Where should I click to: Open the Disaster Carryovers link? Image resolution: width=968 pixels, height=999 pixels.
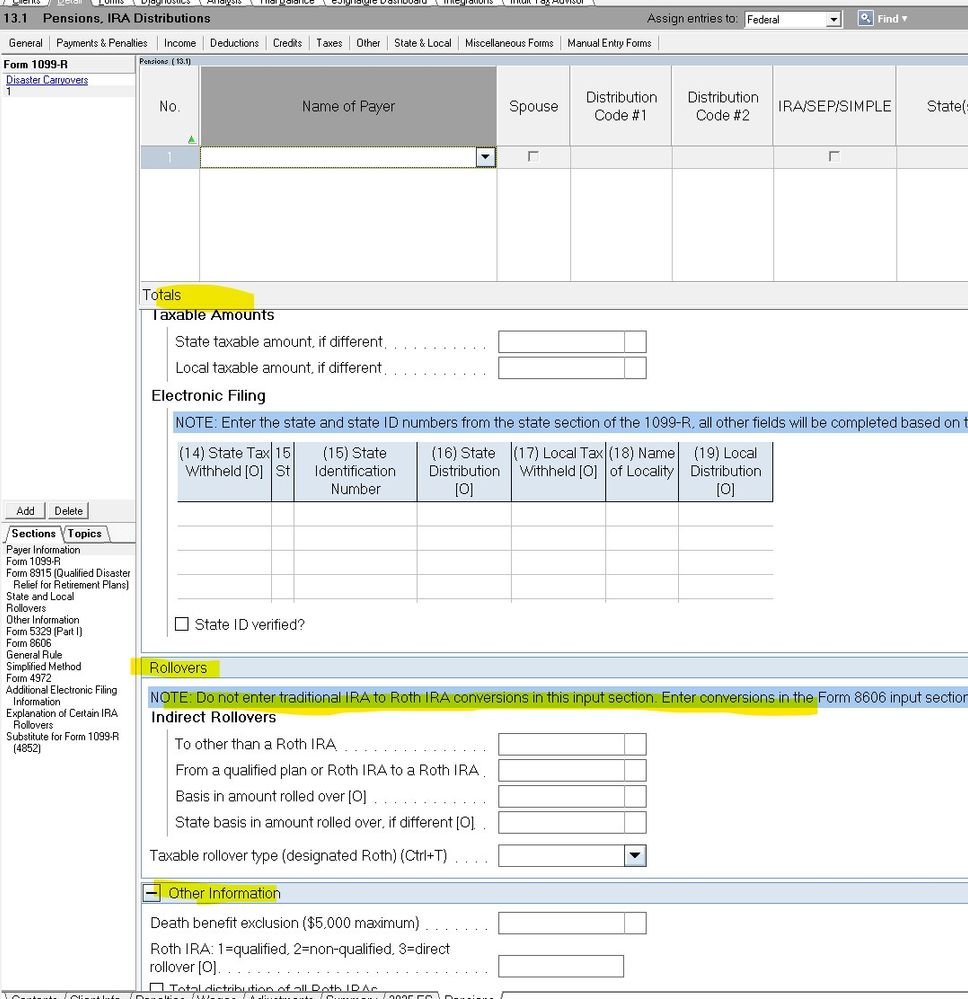(47, 80)
